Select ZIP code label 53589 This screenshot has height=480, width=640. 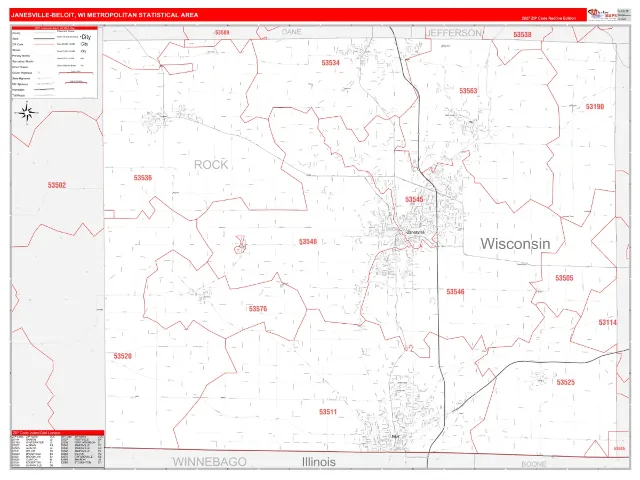tap(222, 32)
